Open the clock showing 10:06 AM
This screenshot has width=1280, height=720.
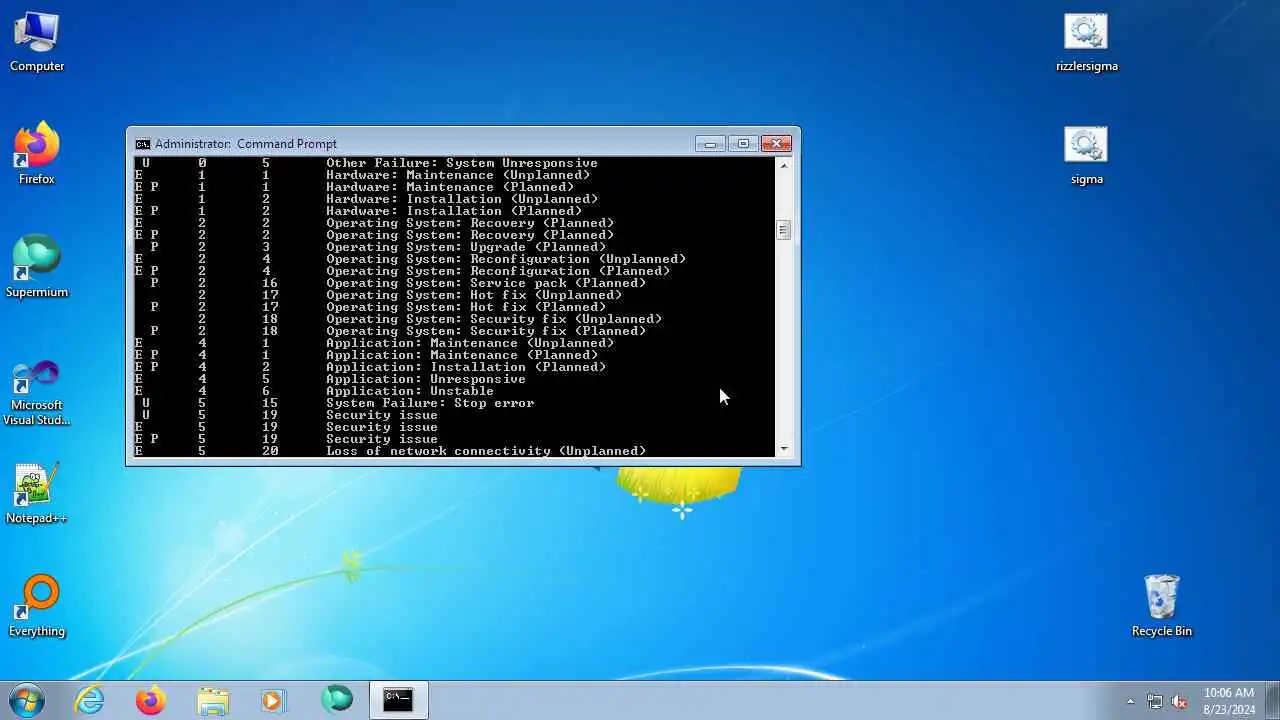click(1229, 701)
